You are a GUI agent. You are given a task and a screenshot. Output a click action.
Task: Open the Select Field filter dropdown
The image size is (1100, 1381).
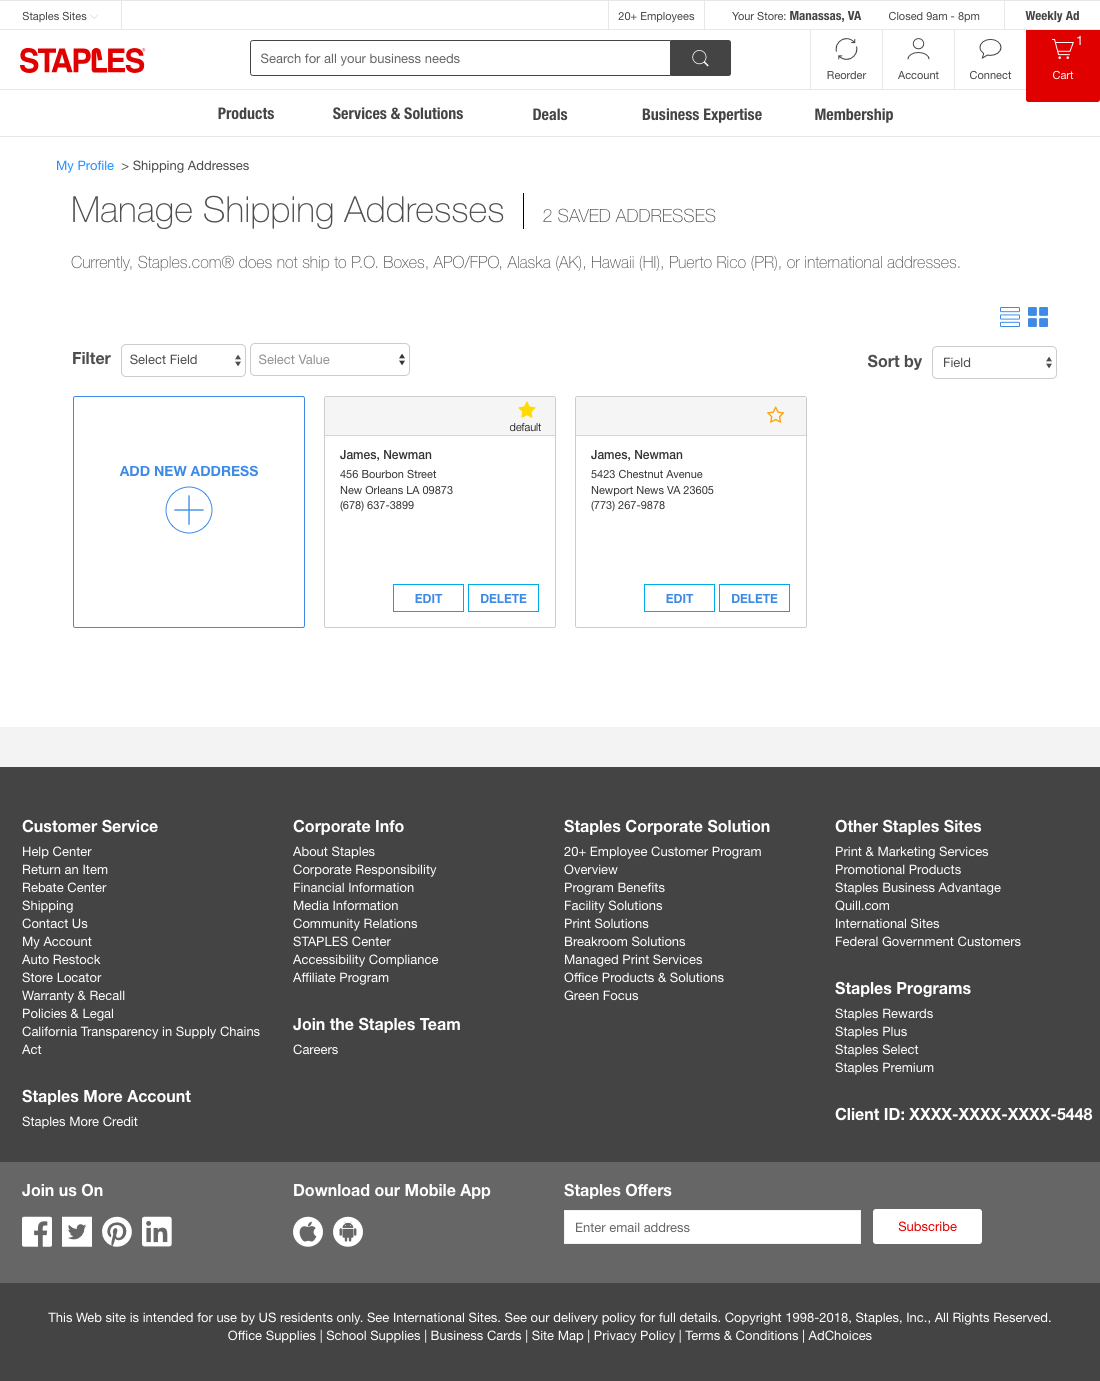(183, 360)
